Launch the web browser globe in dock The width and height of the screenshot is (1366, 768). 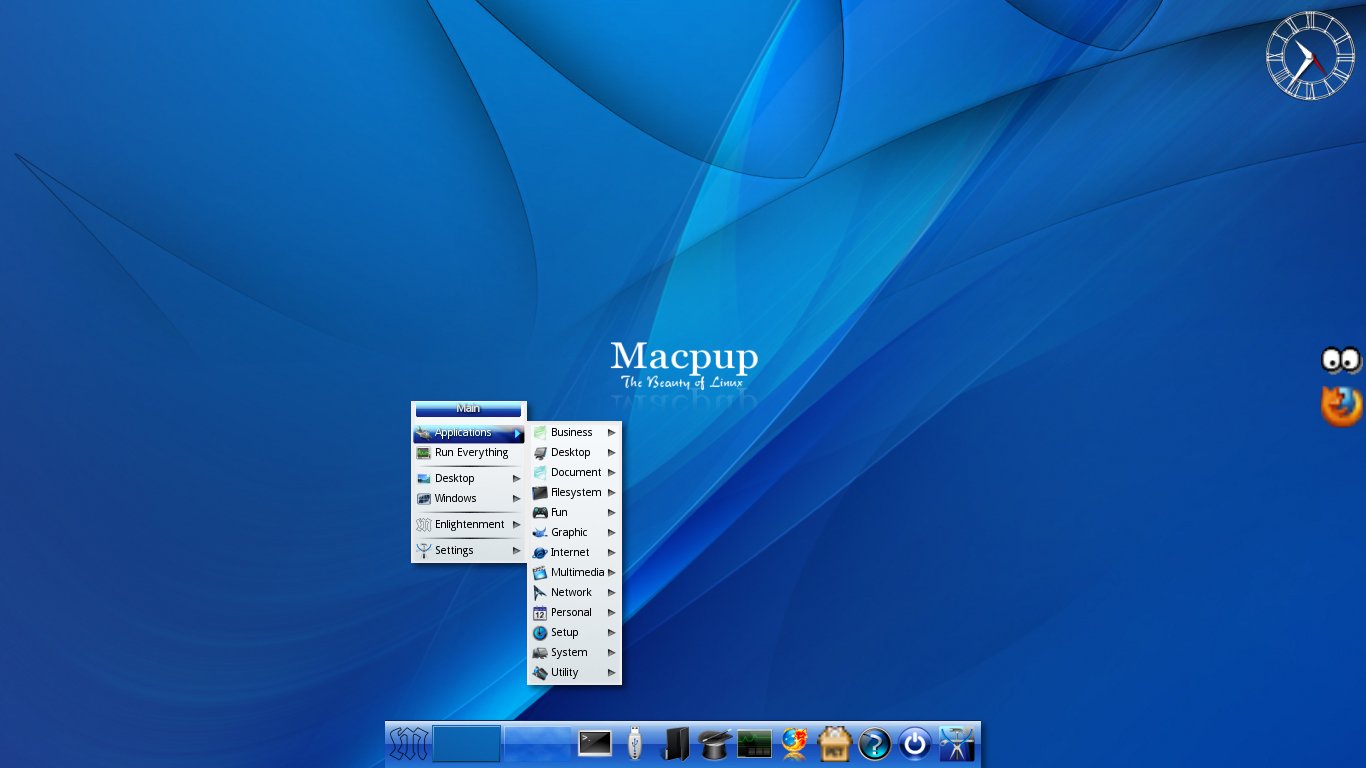[795, 744]
